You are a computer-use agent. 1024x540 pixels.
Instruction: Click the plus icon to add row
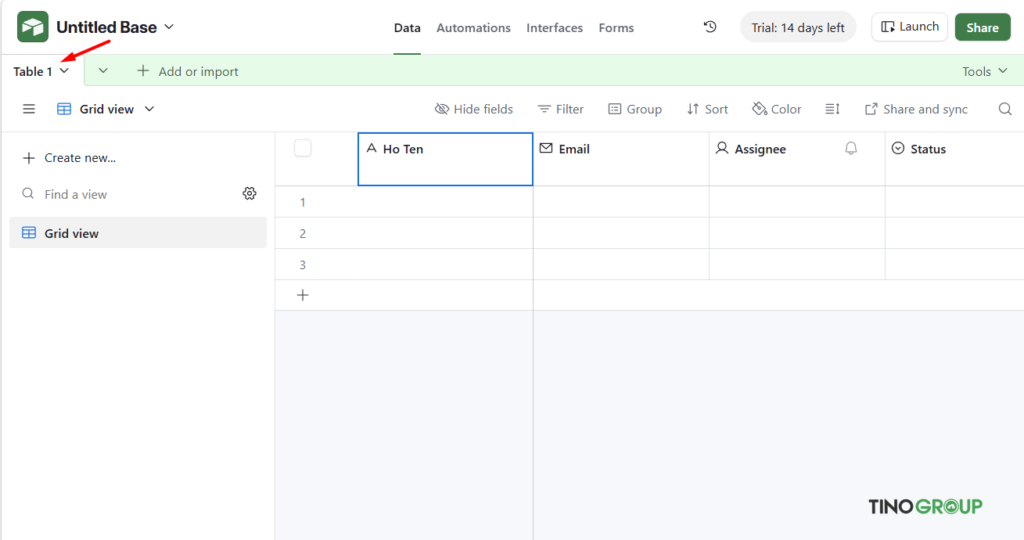pyautogui.click(x=302, y=295)
